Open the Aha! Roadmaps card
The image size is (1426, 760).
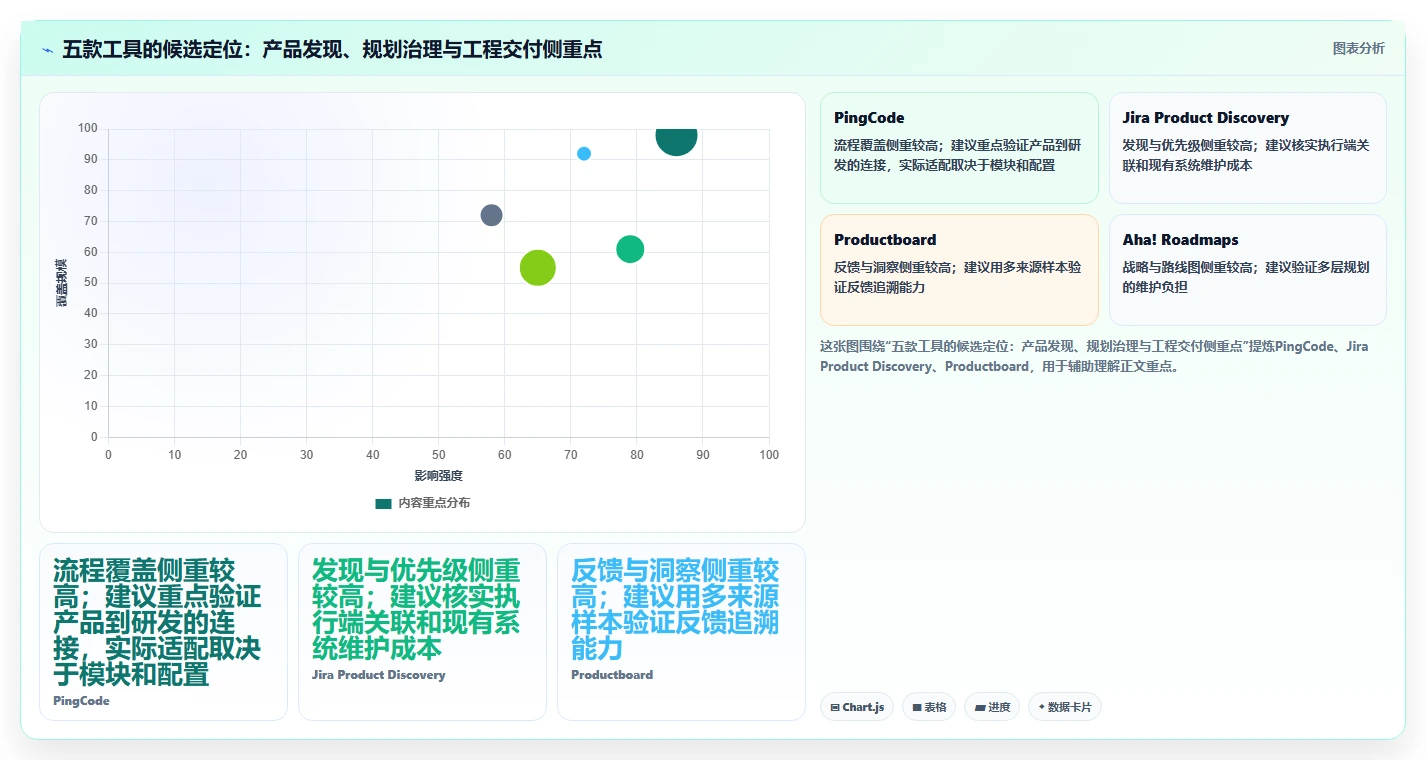click(1247, 270)
